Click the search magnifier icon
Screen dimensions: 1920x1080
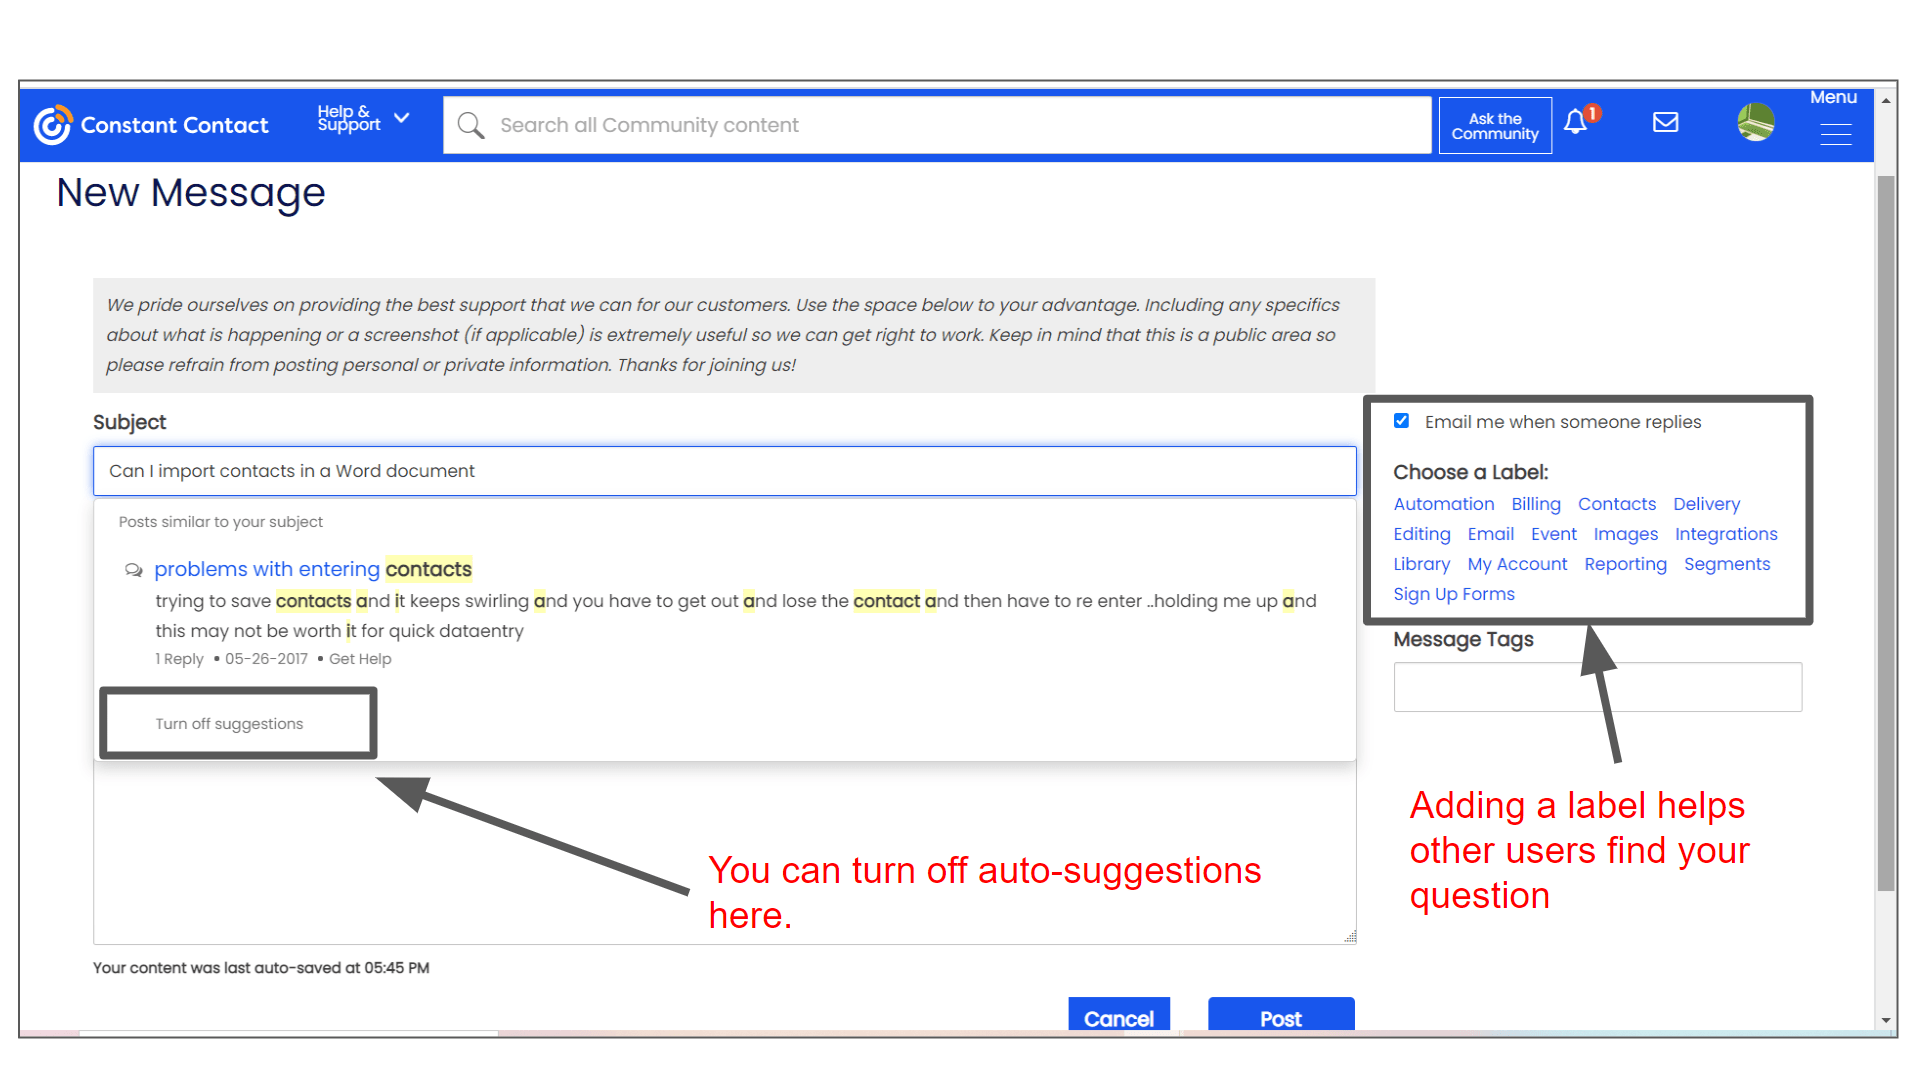tap(470, 125)
